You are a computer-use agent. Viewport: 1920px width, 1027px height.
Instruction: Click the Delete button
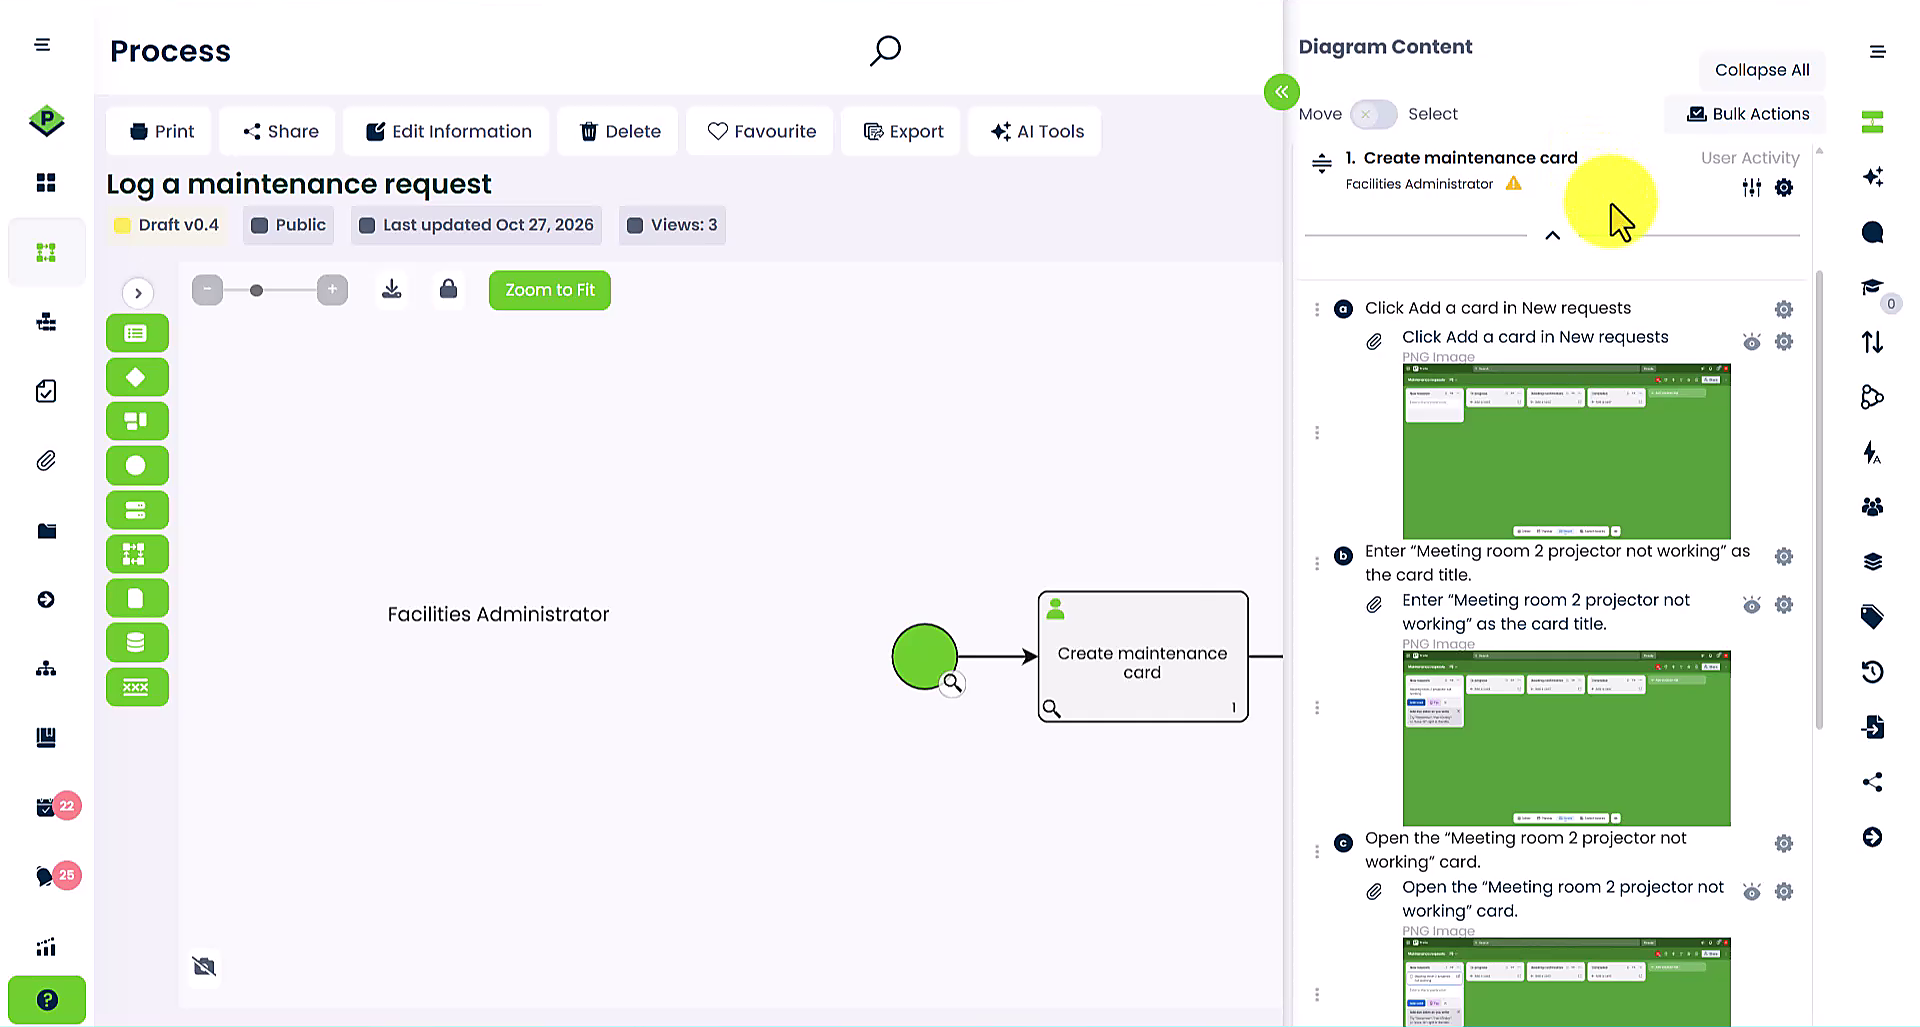(620, 131)
